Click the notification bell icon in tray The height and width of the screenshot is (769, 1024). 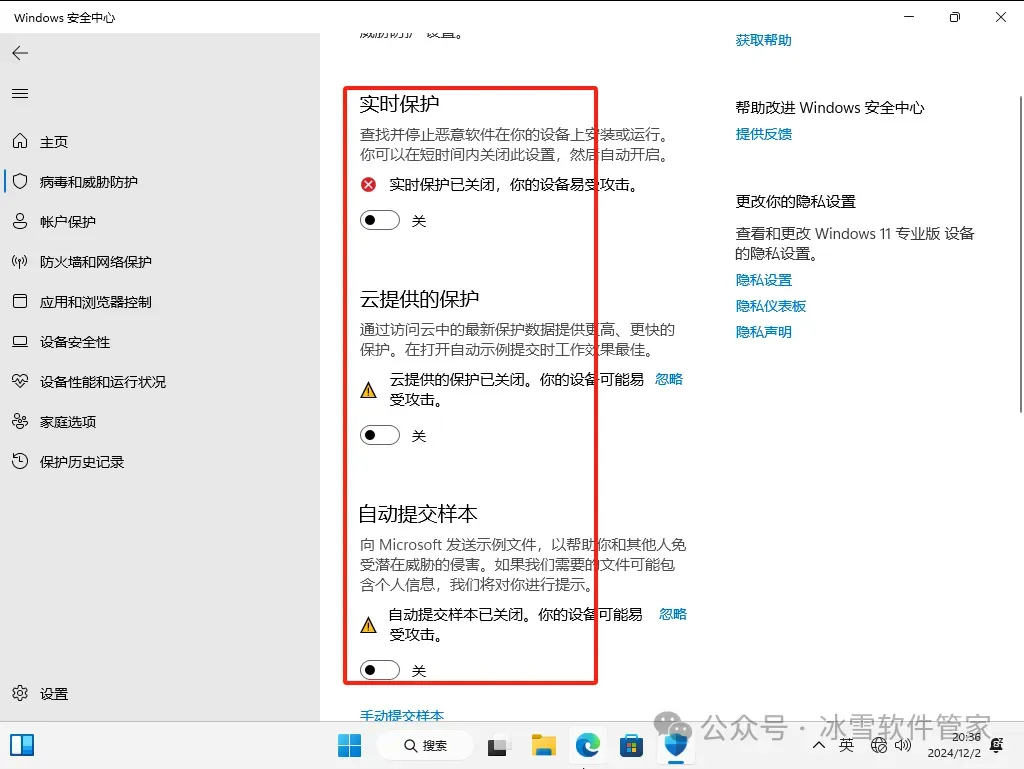pos(997,745)
